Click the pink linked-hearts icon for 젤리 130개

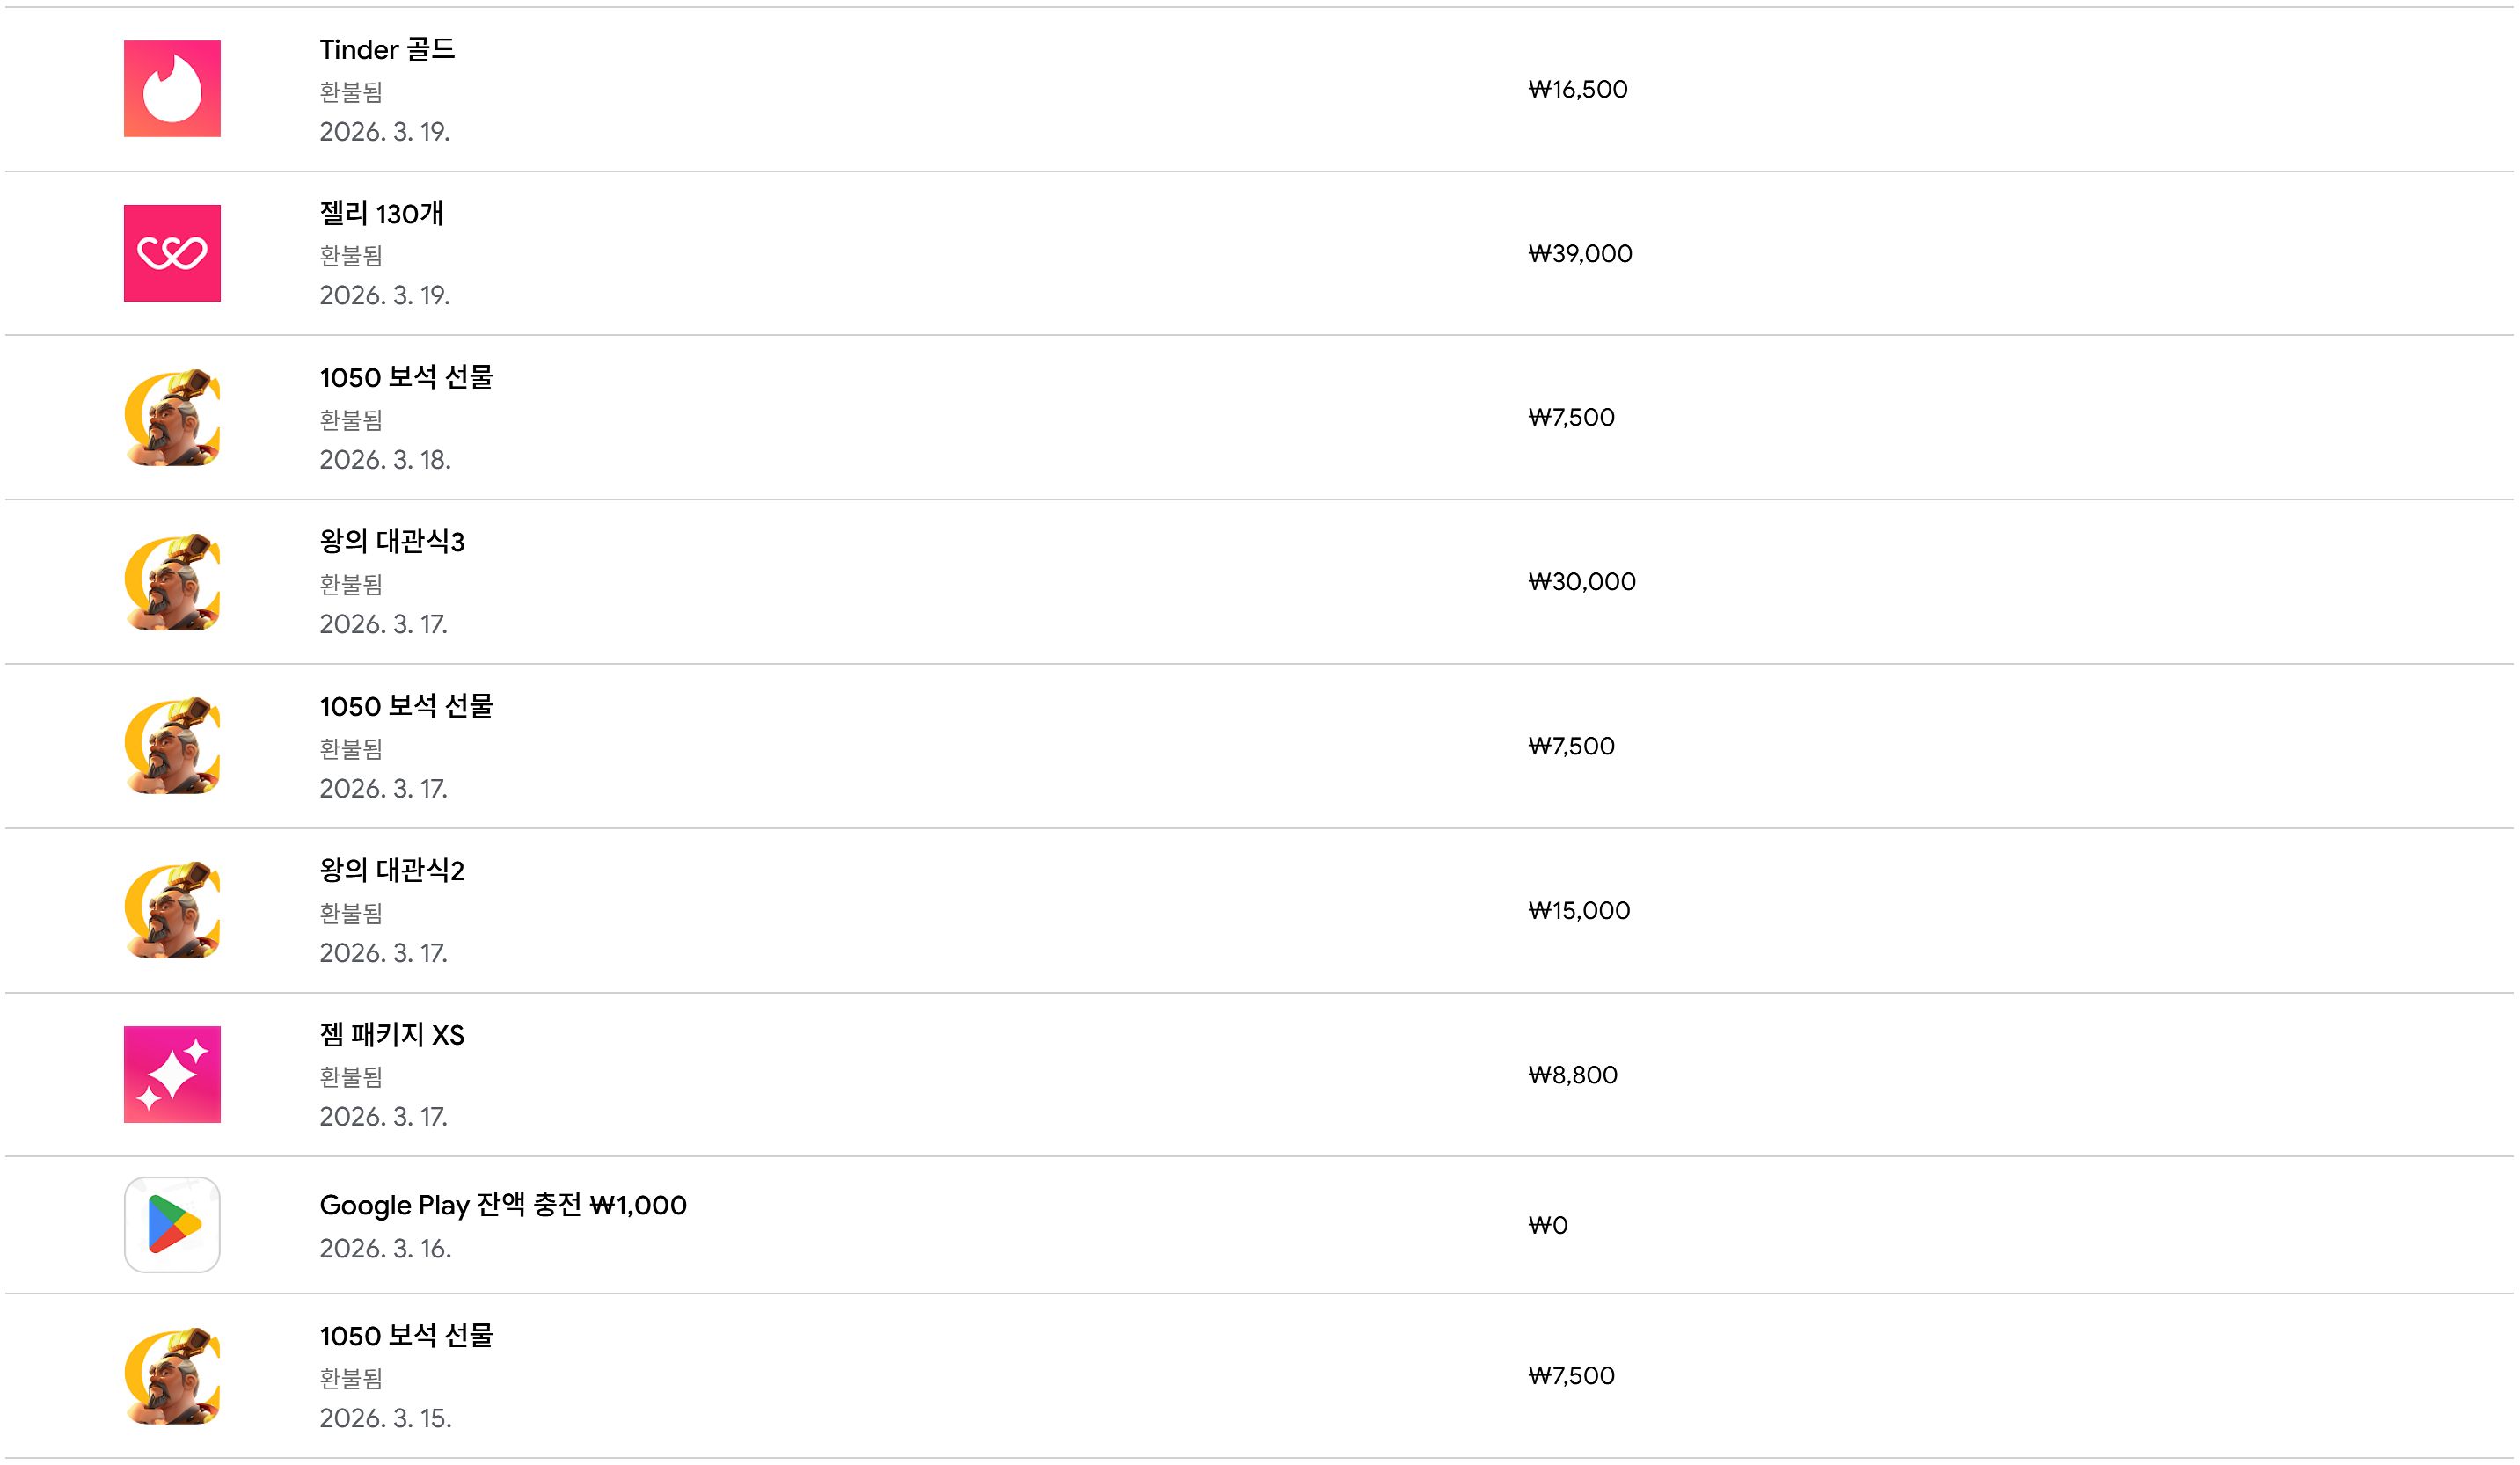tap(172, 253)
